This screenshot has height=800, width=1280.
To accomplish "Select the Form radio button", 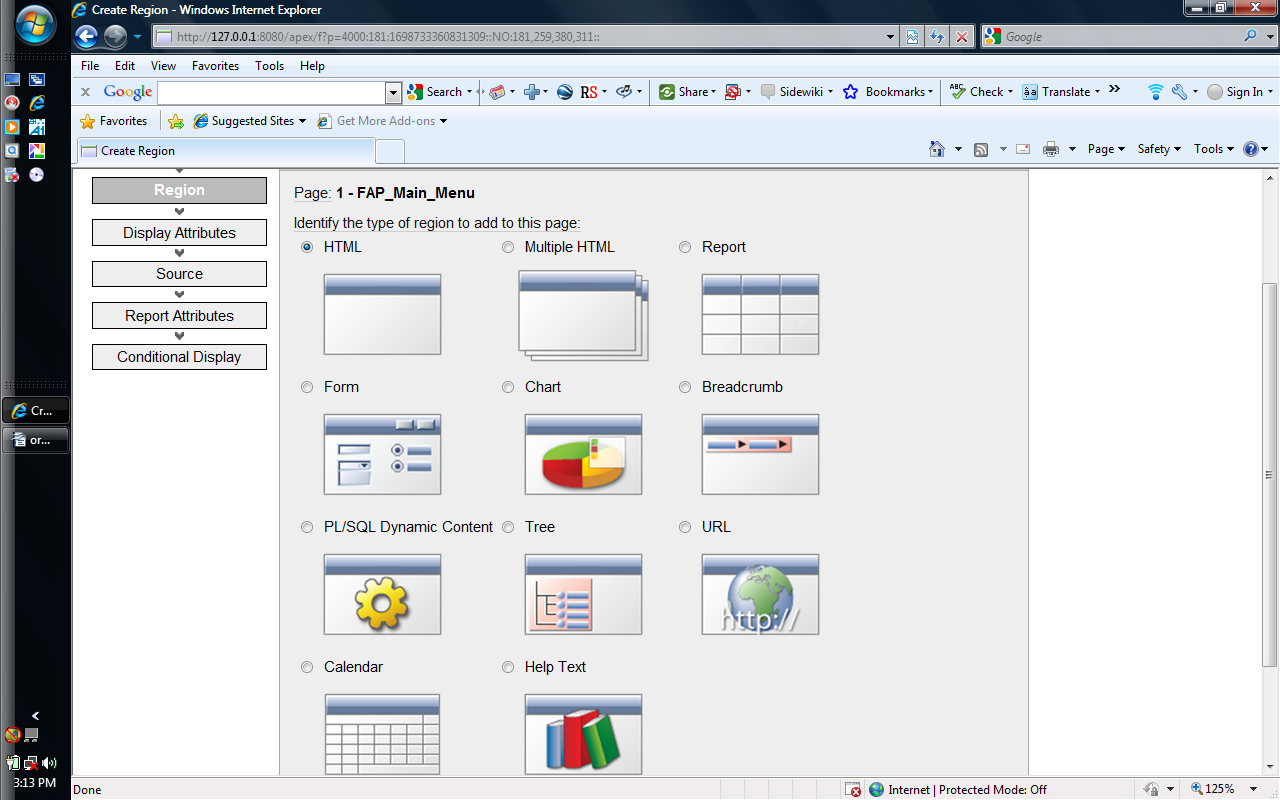I will pyautogui.click(x=307, y=387).
